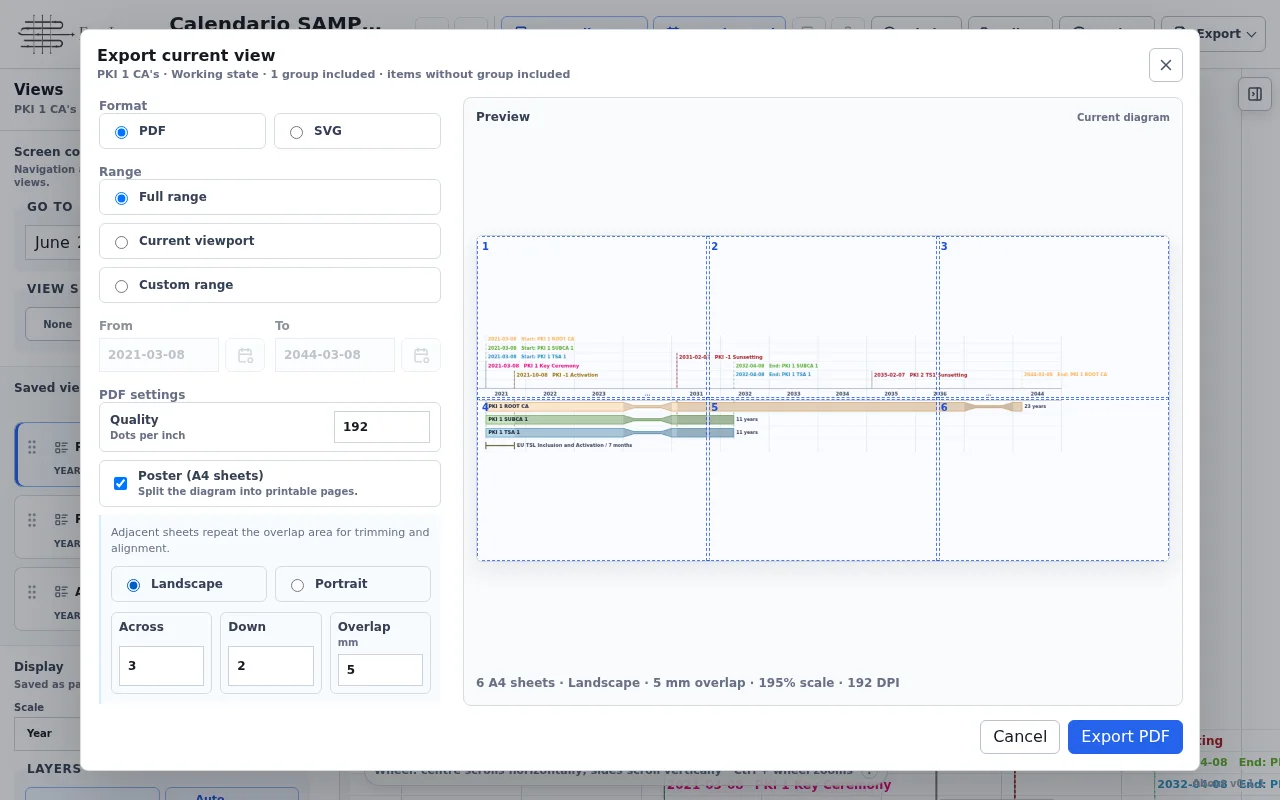Click preview sheet number 1
This screenshot has height=800, width=1280.
[x=592, y=317]
